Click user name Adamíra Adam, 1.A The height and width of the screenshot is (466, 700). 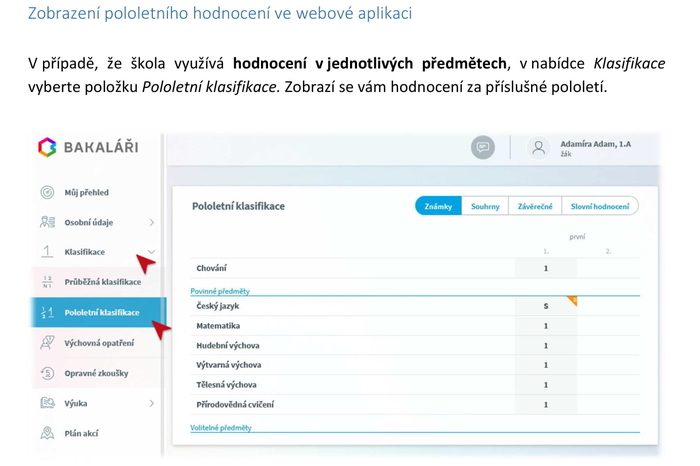tap(596, 144)
